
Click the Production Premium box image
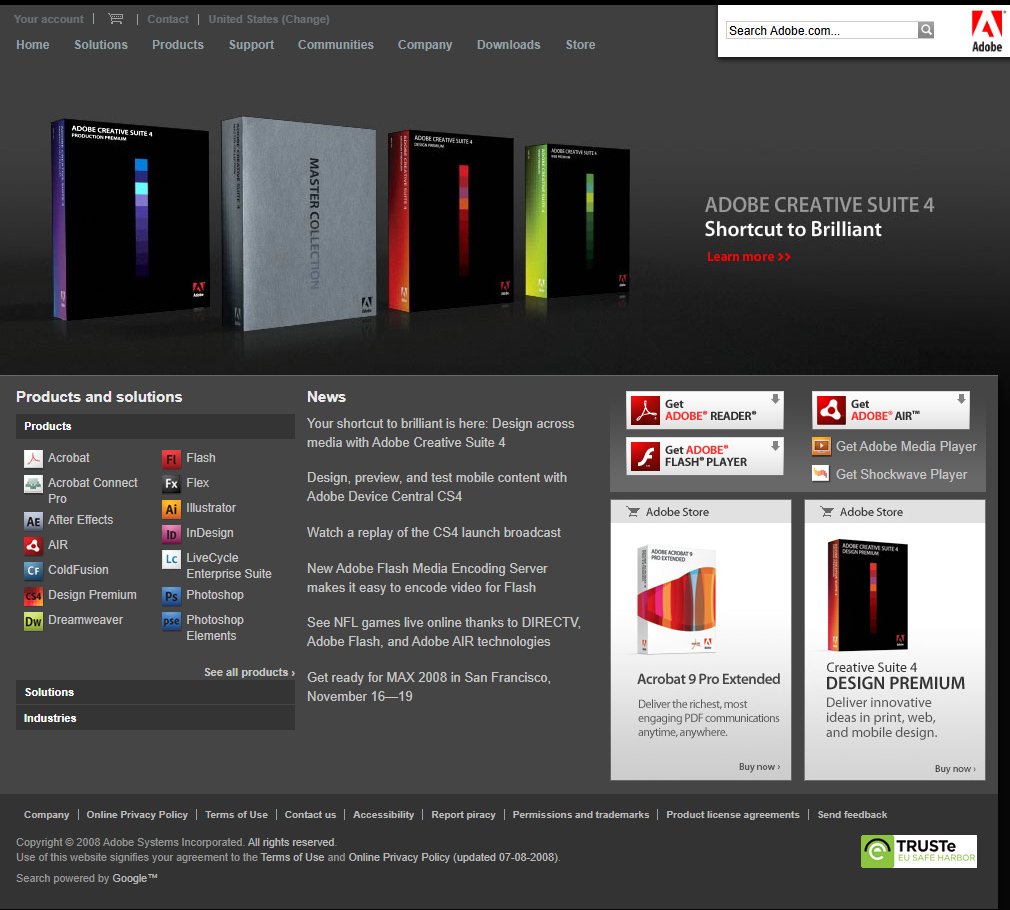[131, 219]
